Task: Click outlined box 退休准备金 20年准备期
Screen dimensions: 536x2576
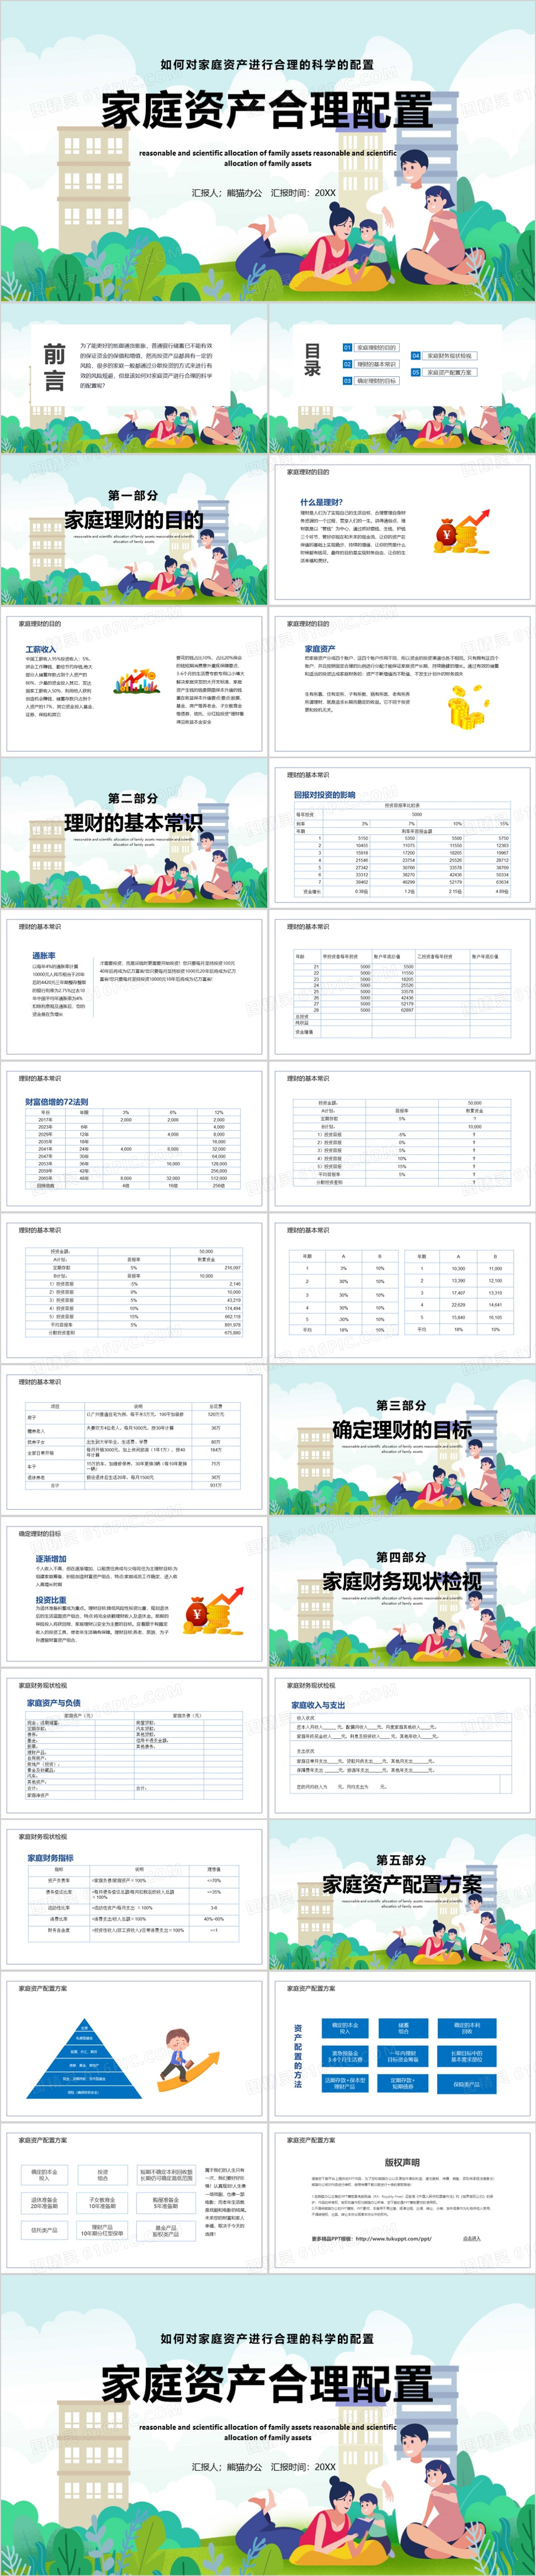Action: (44, 2202)
